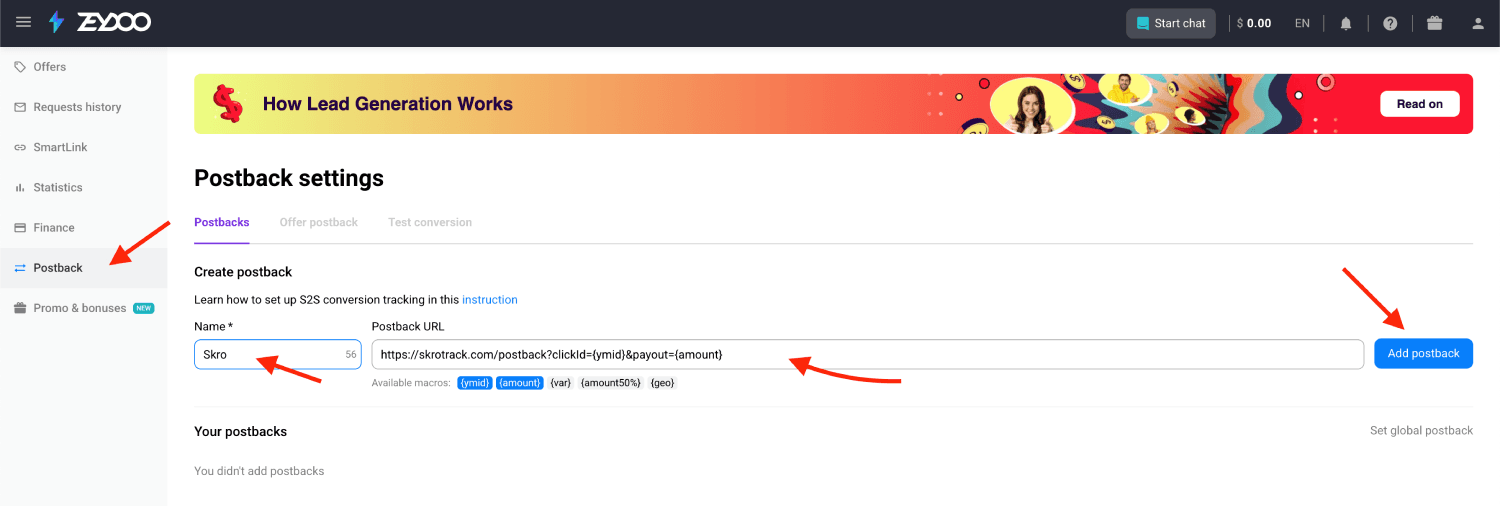Click the SmartLink chain icon

click(20, 147)
